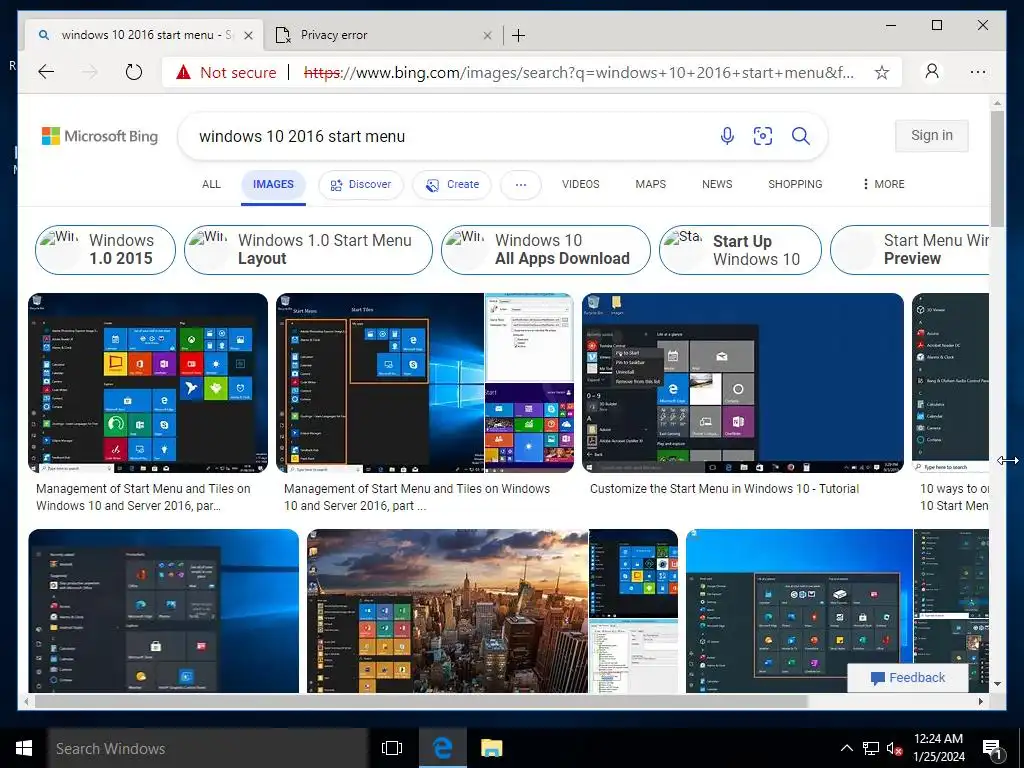Click the browser forward arrow
The image size is (1024, 768).
point(90,72)
